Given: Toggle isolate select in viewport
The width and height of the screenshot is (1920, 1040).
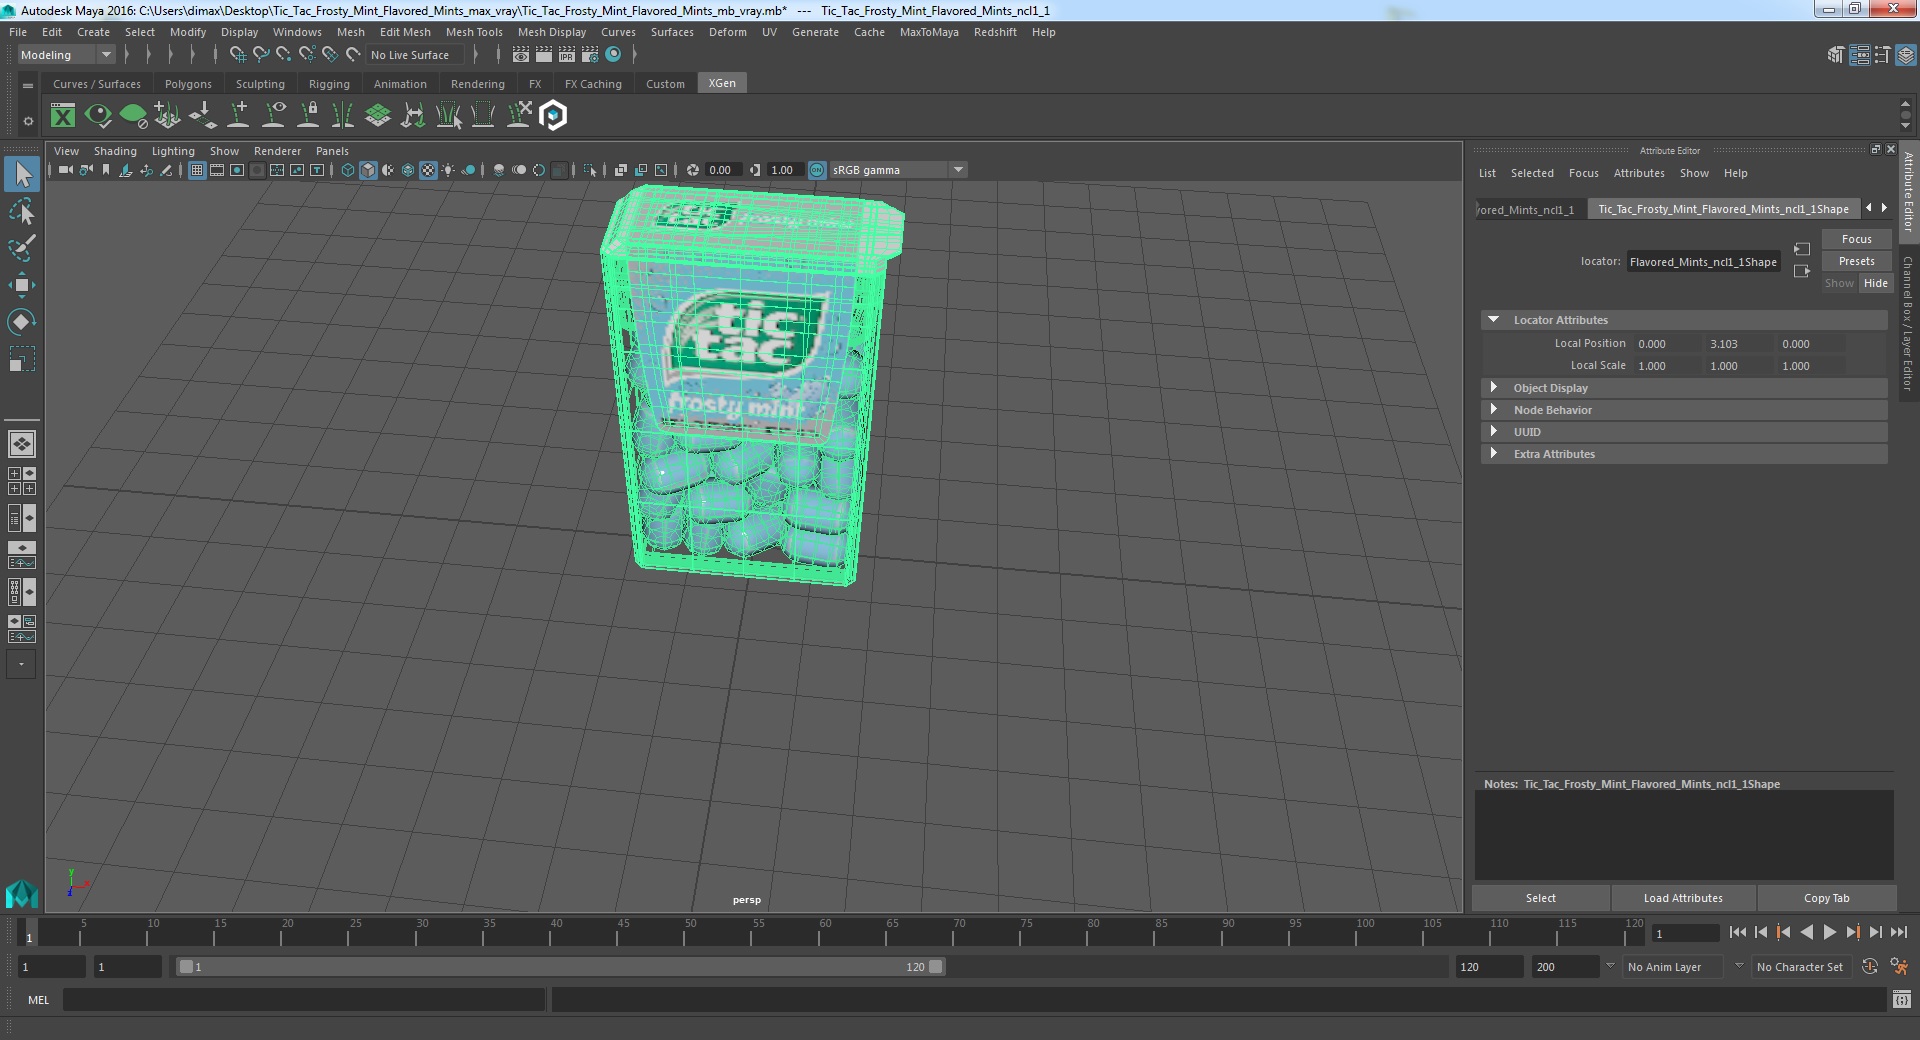Looking at the screenshot, I should (x=590, y=170).
